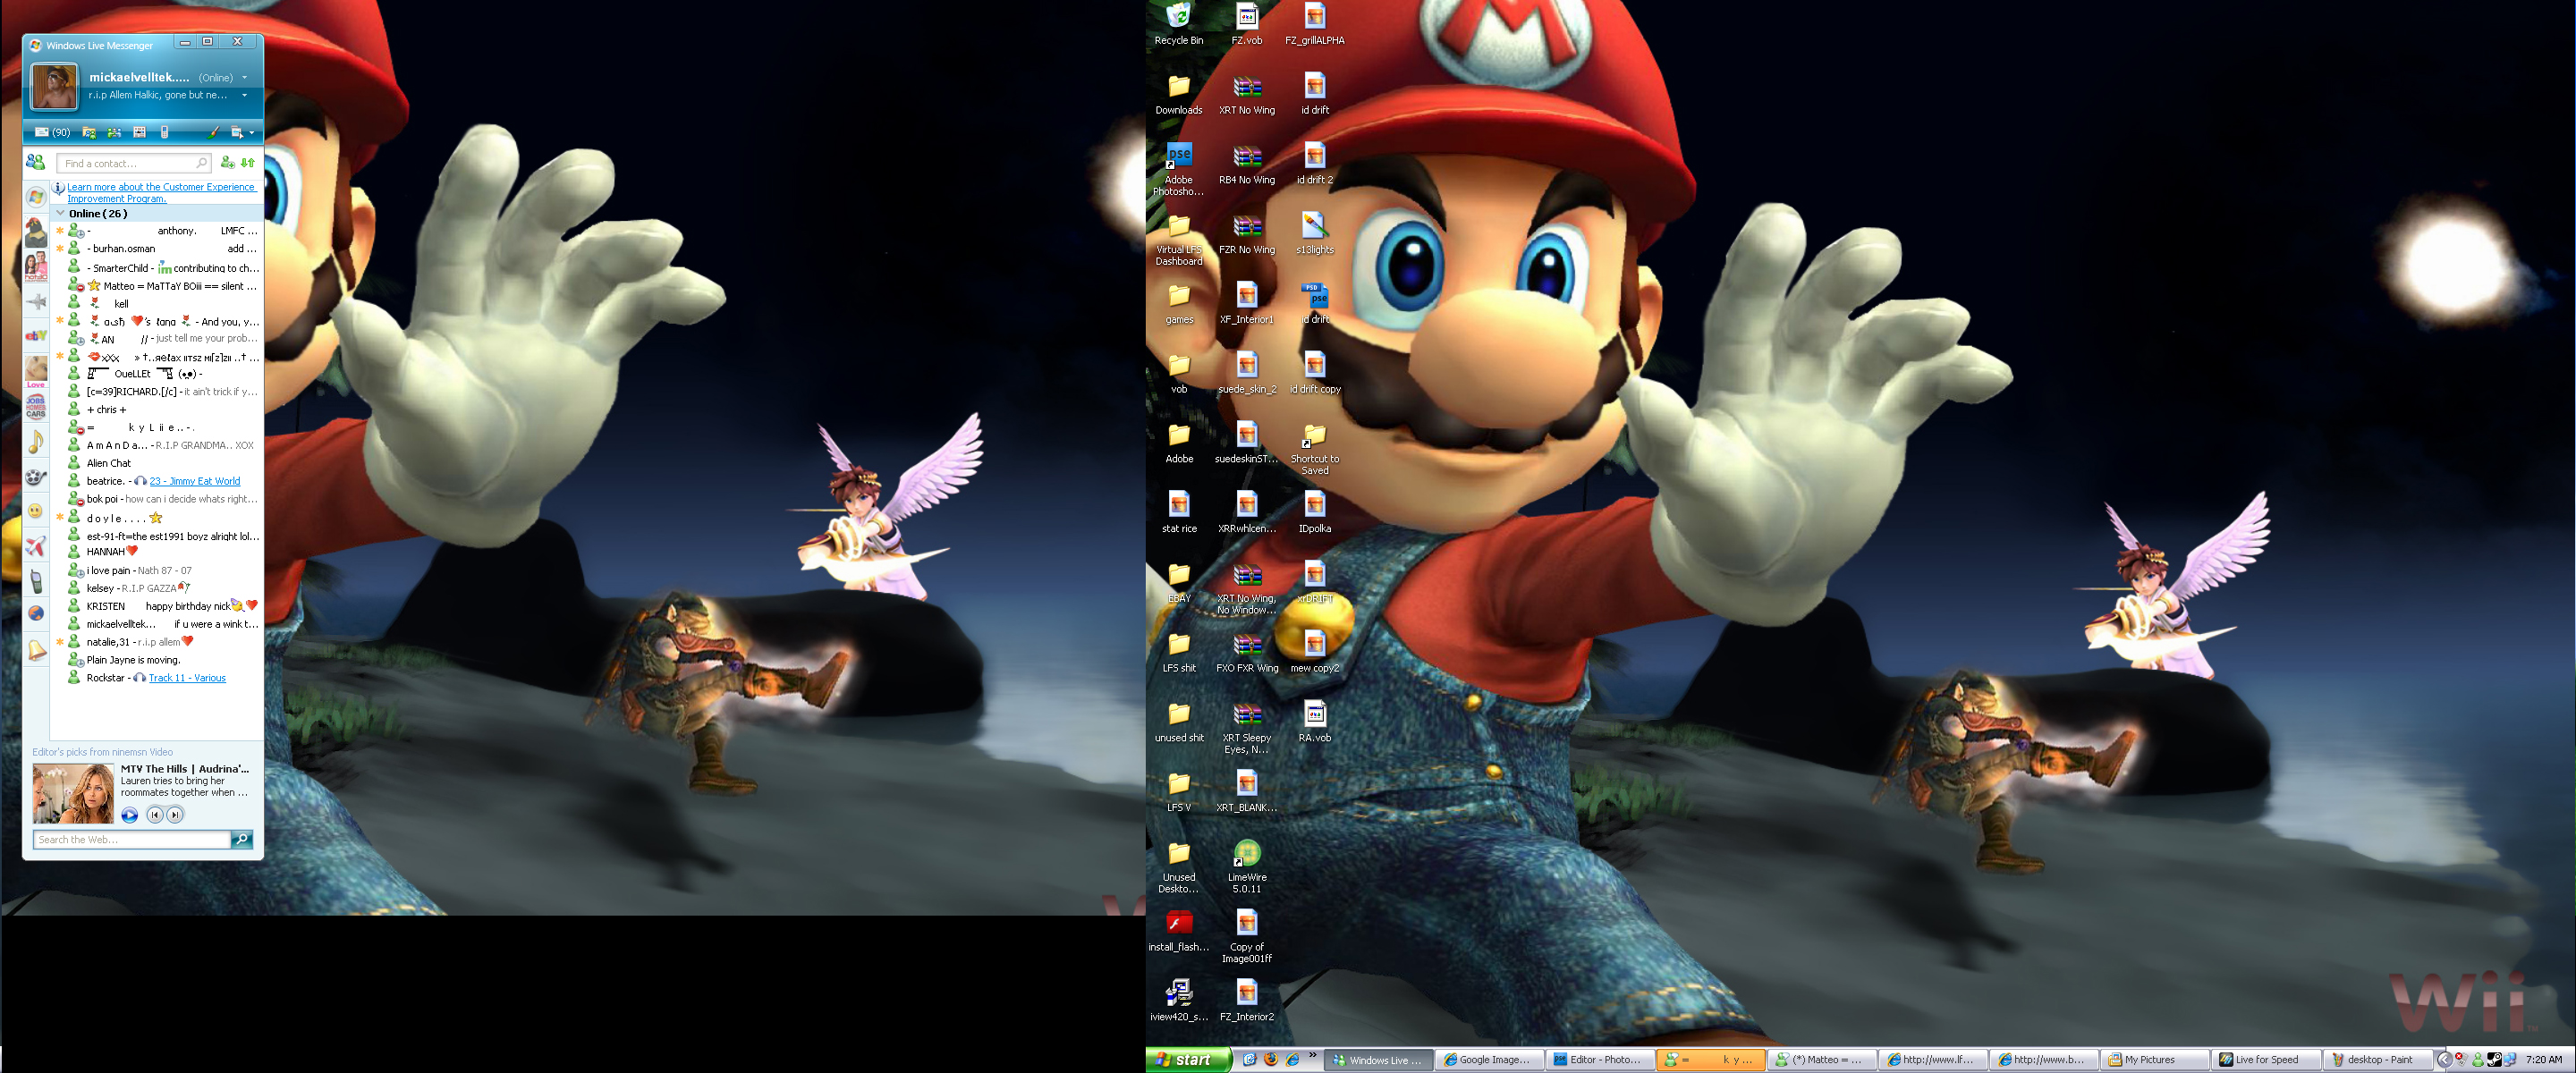Open the sharing folders icon in toolbar
Screen dimensions: 2576x1073
click(x=89, y=132)
